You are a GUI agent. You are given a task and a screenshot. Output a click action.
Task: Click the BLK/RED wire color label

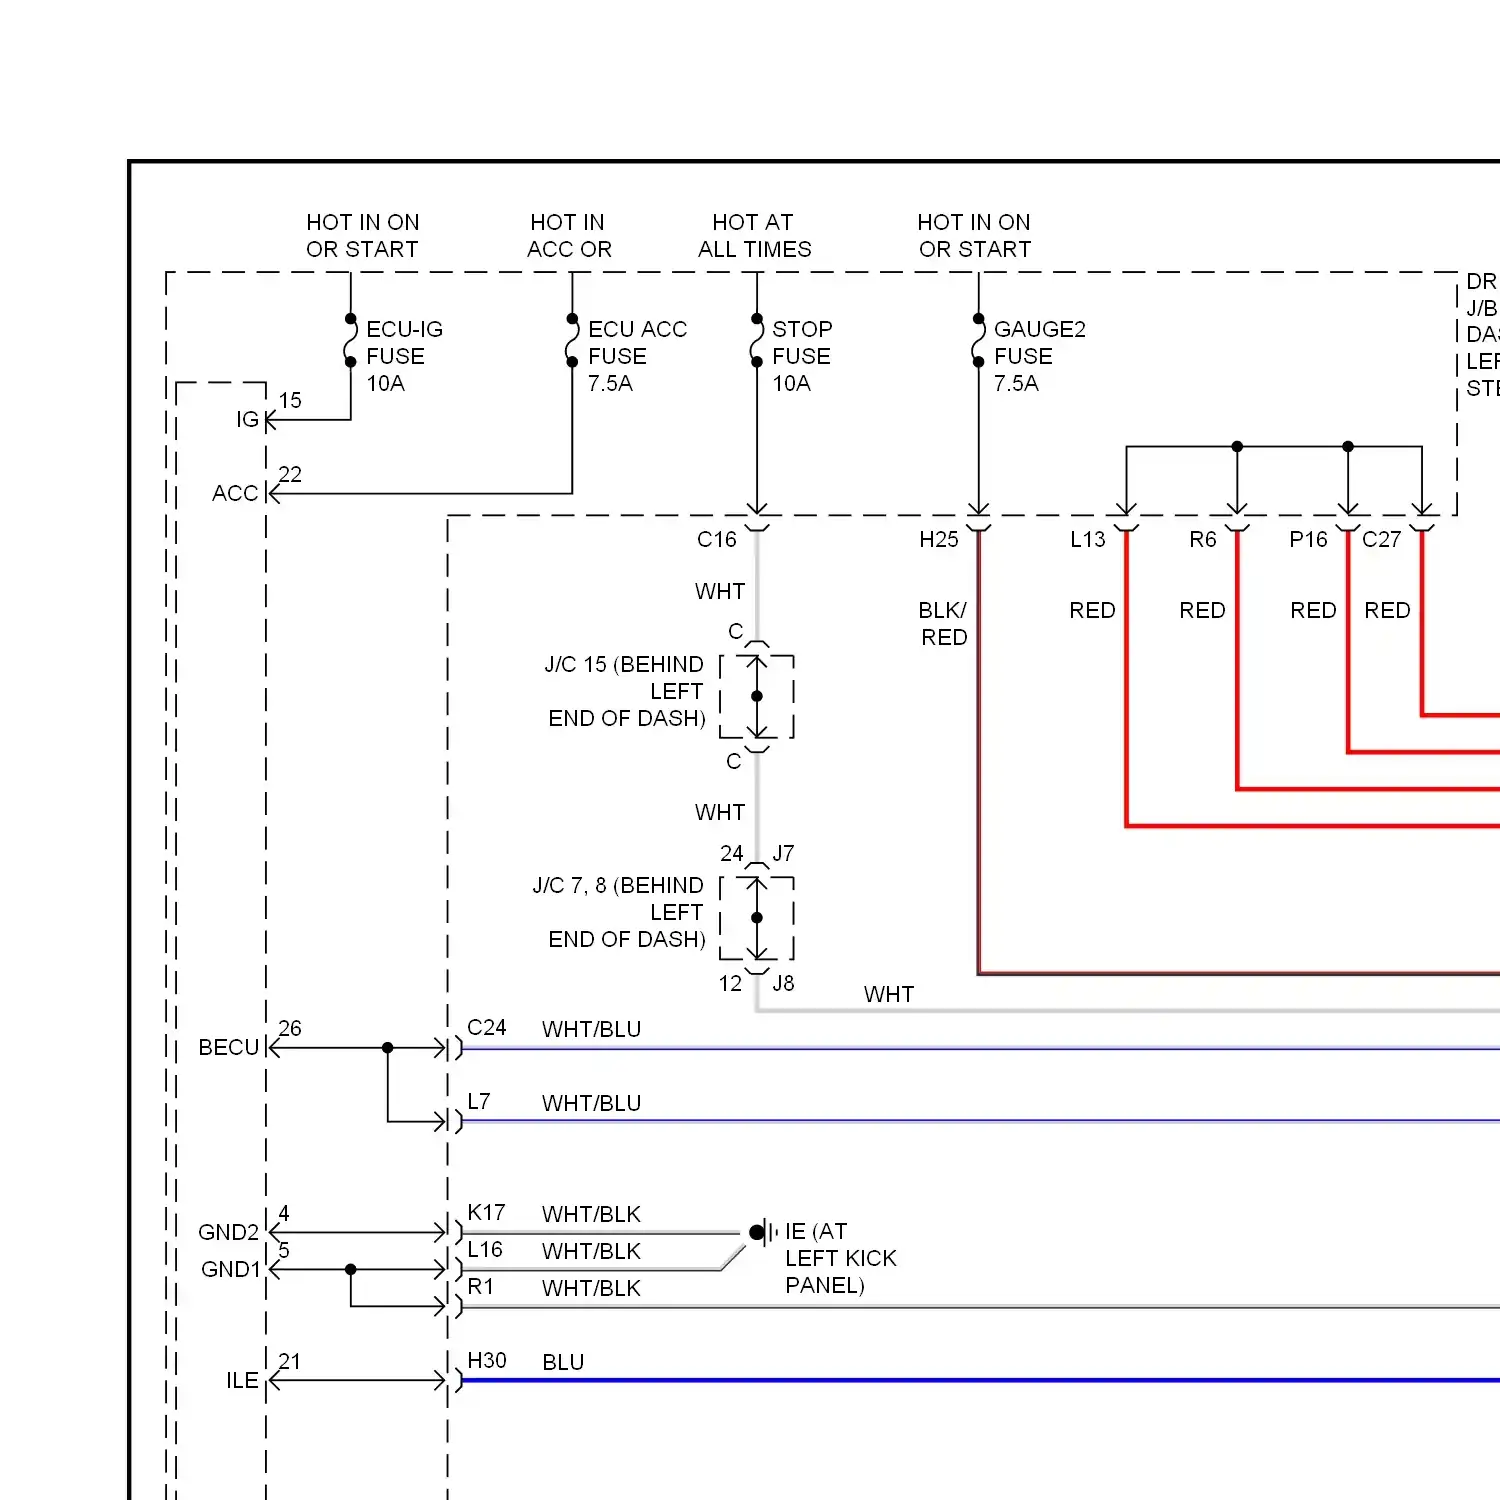(x=943, y=624)
